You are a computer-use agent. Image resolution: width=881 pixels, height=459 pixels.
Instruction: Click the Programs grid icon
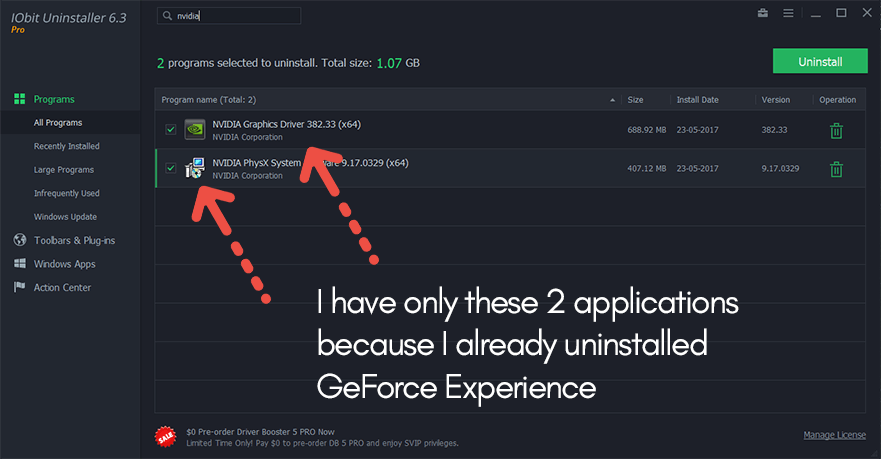tap(20, 99)
